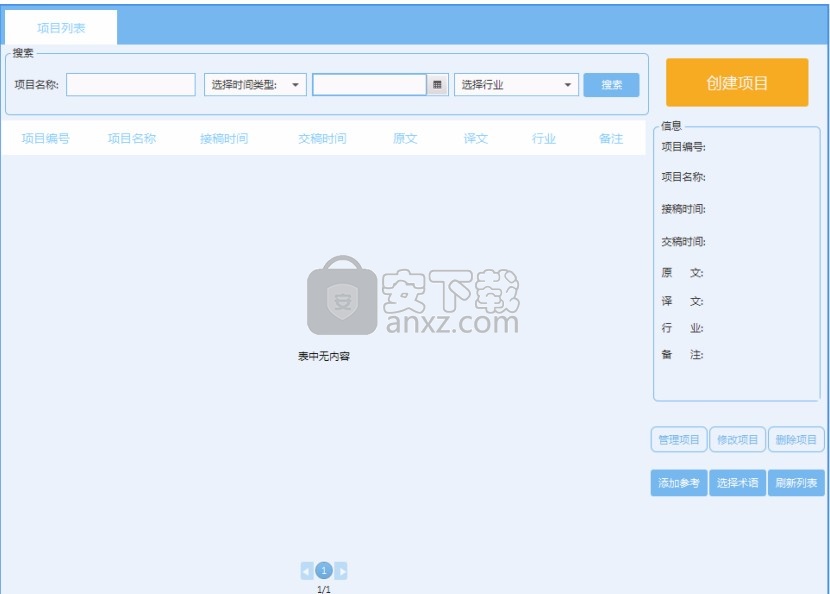Open 管理项目 button
This screenshot has height=594, width=830.
coord(679,439)
